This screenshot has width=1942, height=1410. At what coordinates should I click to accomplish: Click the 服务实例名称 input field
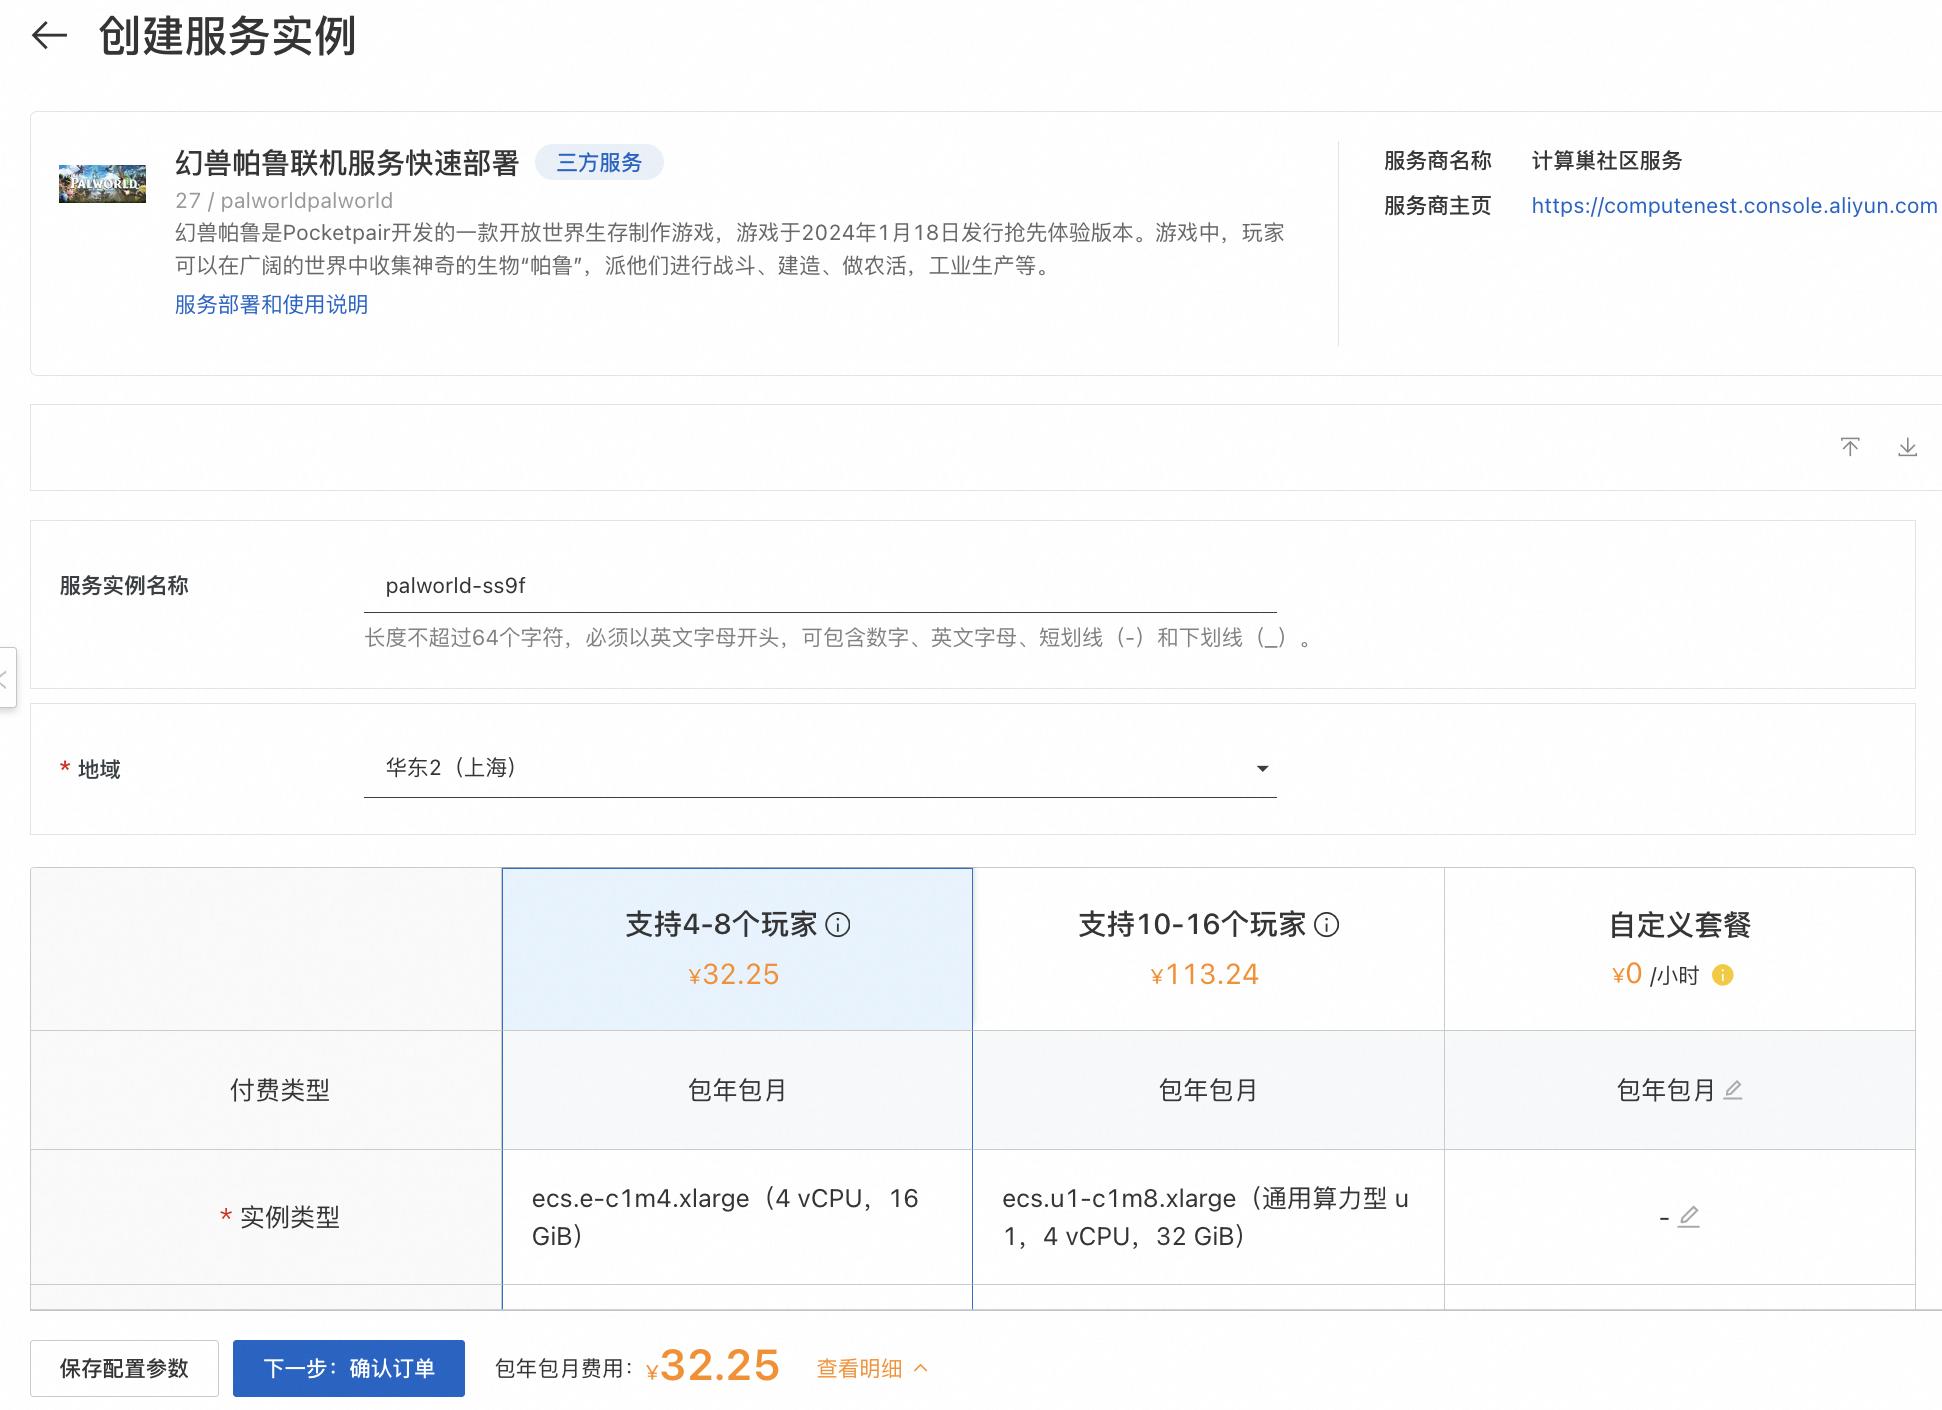point(820,586)
